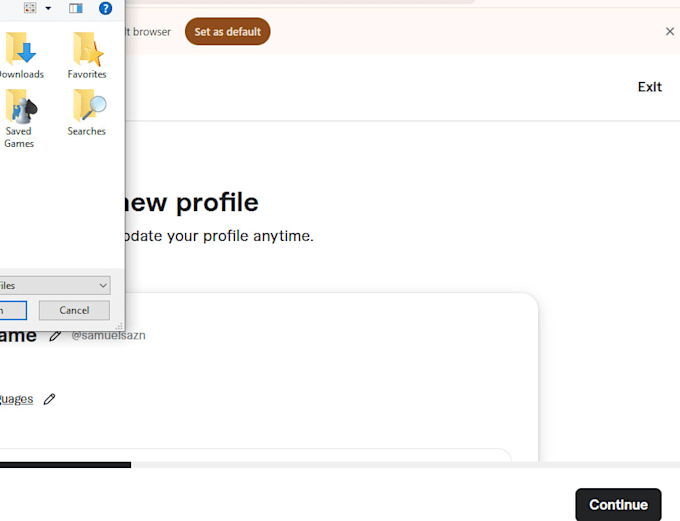Cancel the file dialog
This screenshot has width=680, height=521.
point(74,311)
